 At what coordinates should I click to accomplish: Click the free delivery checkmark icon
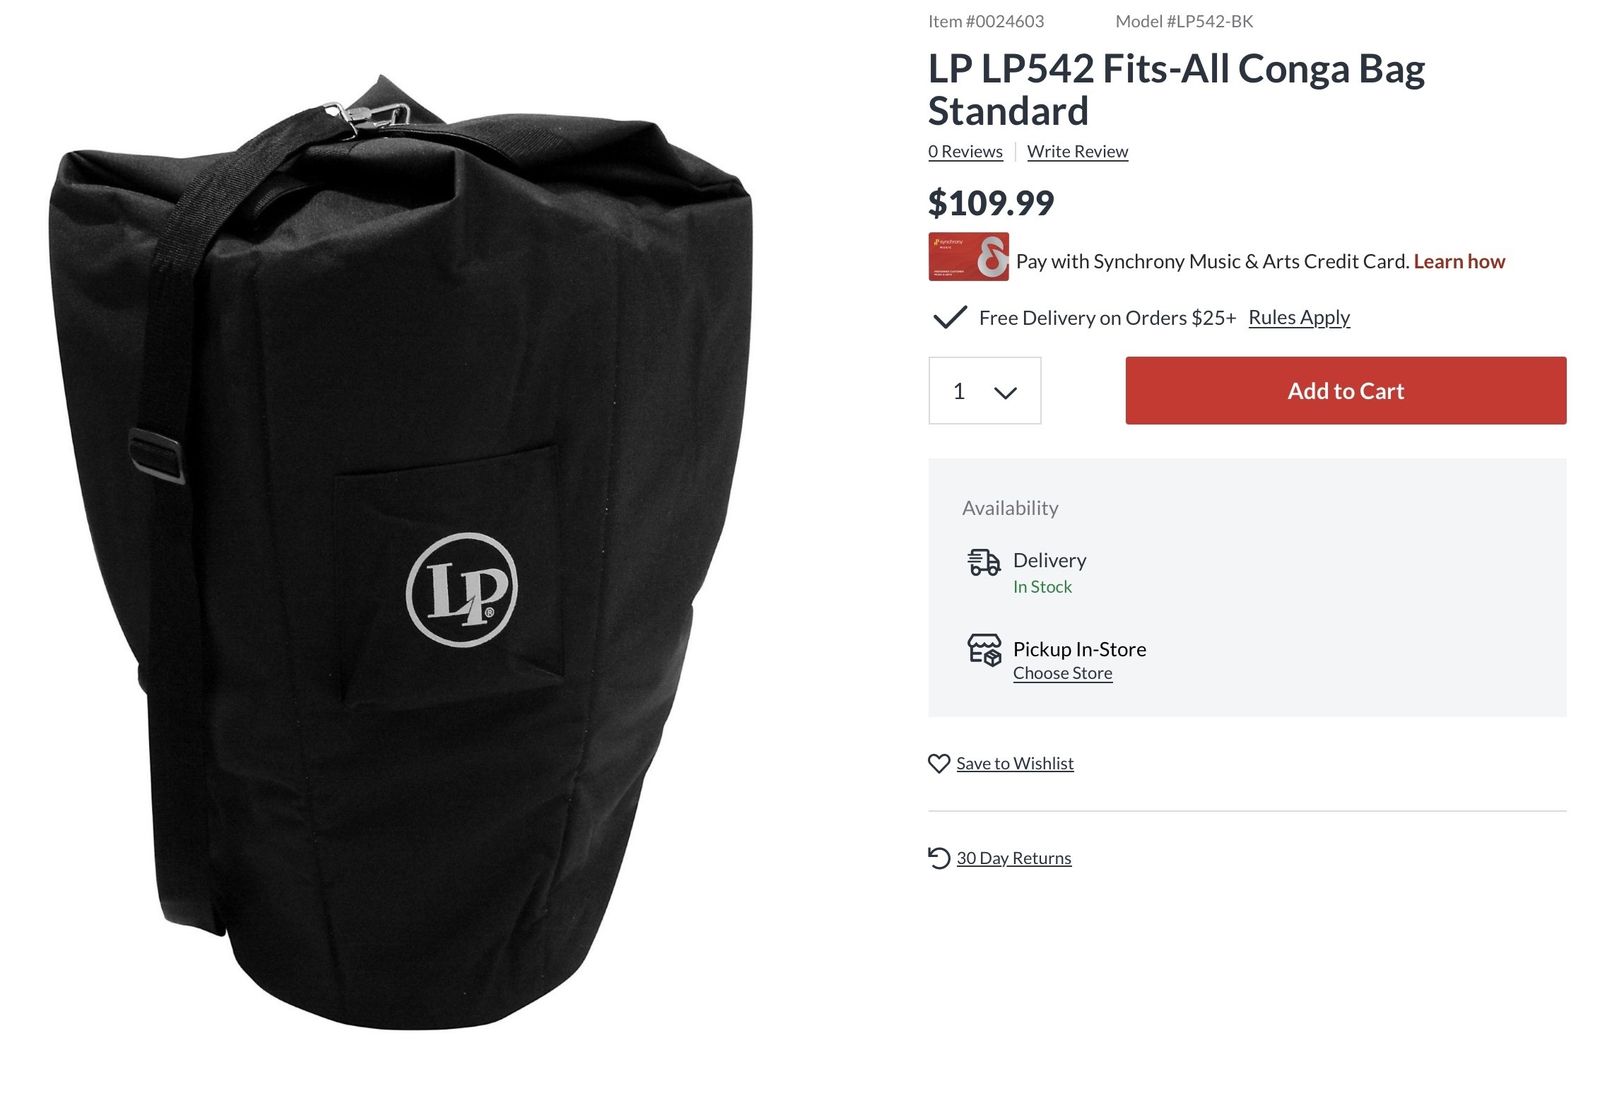point(949,317)
